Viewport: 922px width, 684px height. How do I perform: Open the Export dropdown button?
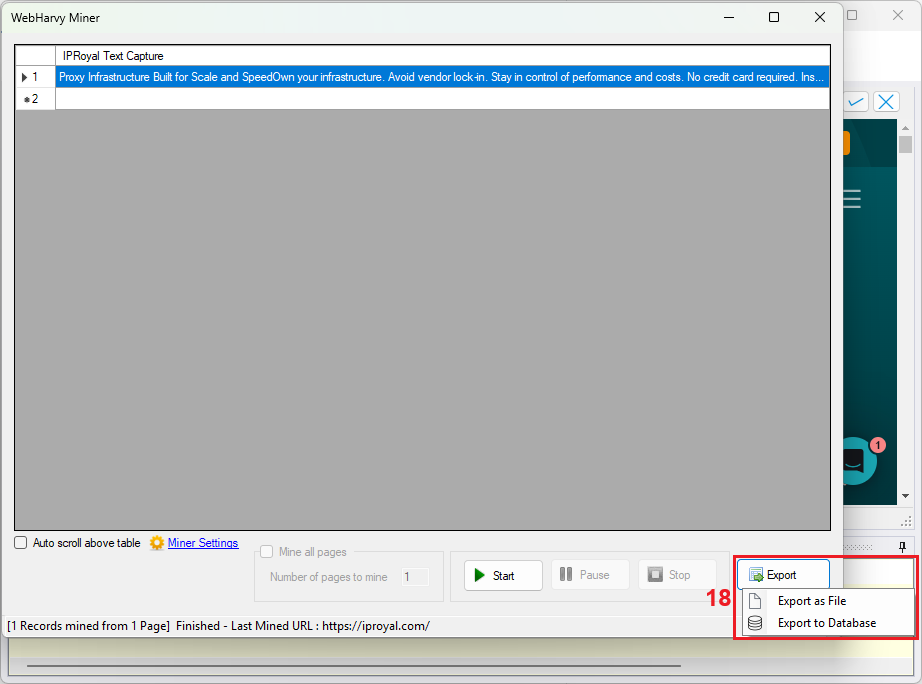coord(783,575)
